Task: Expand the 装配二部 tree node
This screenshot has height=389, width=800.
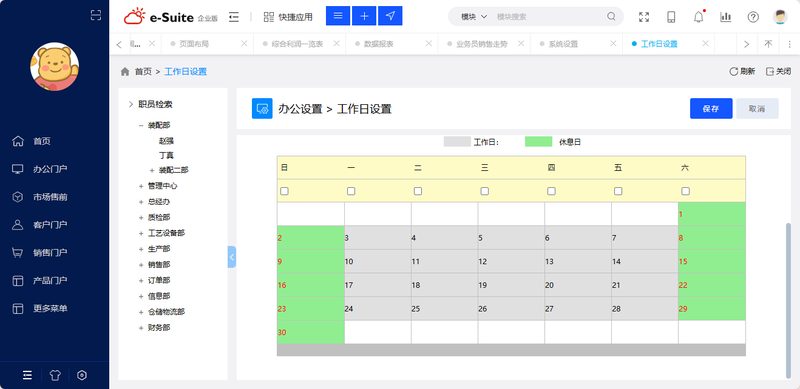Action: pos(152,170)
